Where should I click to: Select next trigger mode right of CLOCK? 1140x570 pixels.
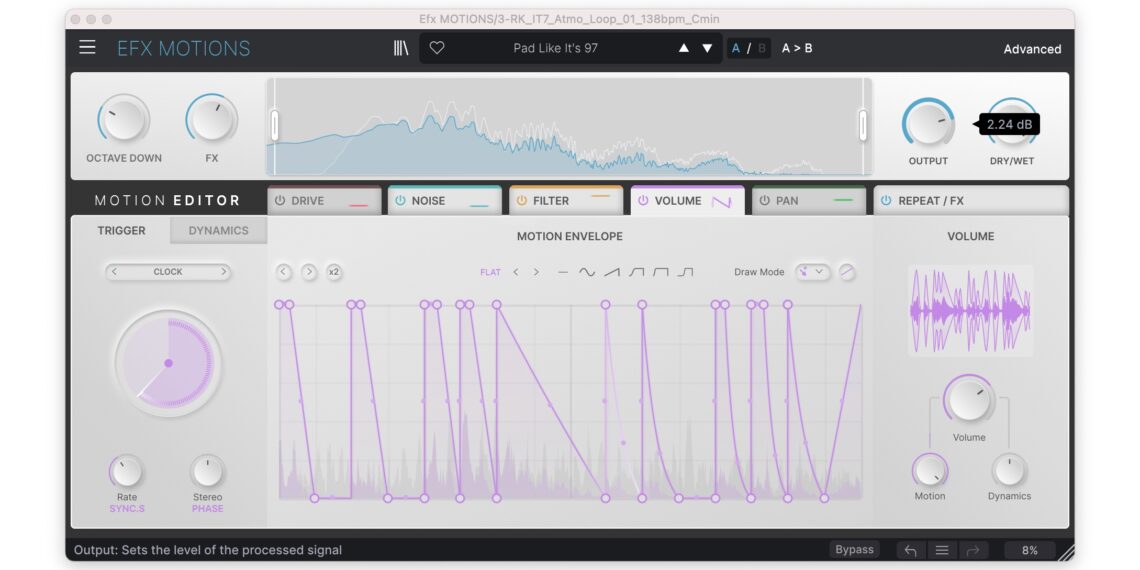[223, 272]
